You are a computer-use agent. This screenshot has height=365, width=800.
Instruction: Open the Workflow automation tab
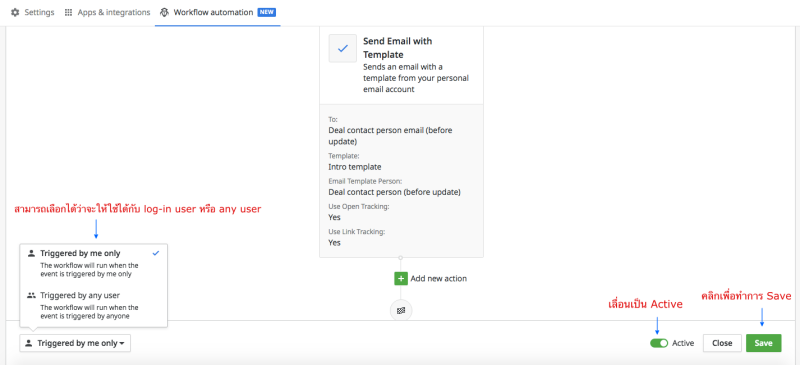tap(218, 12)
